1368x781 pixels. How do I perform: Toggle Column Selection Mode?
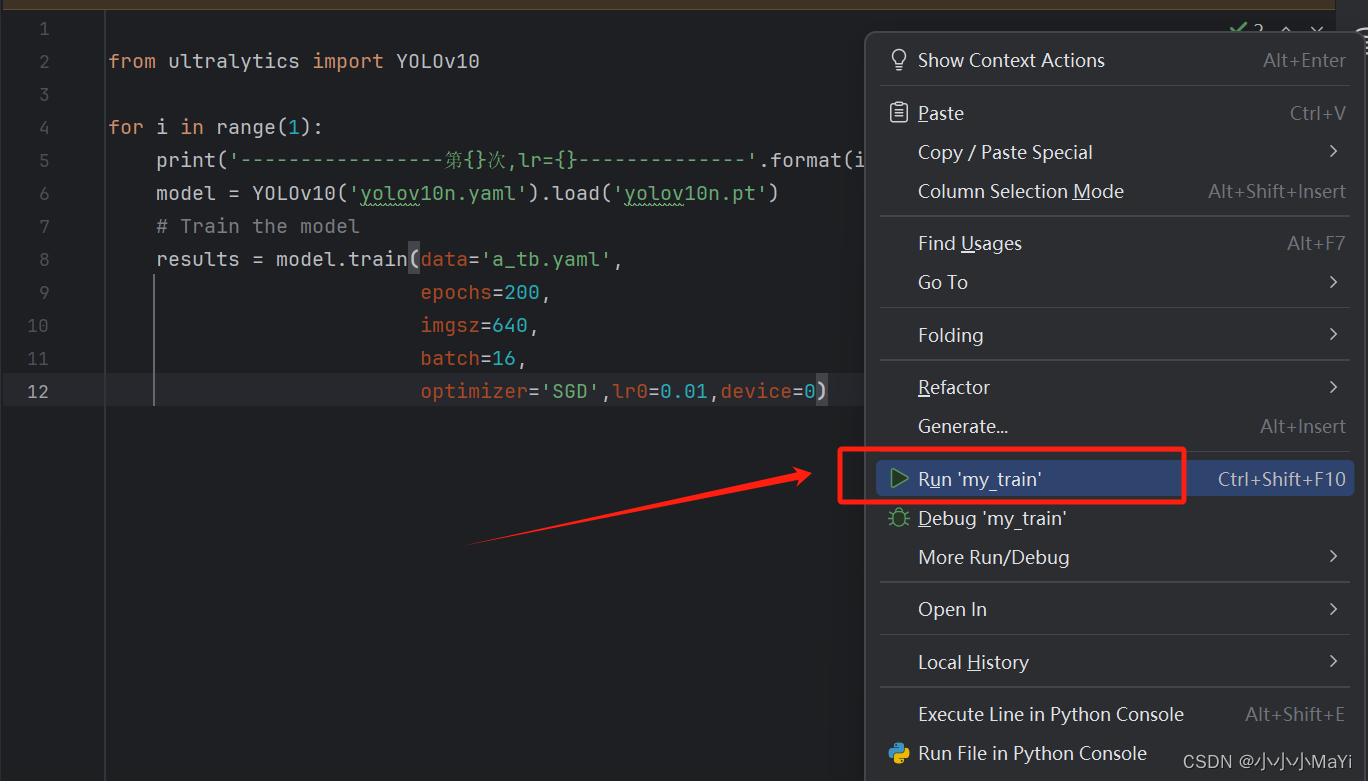[x=1116, y=191]
